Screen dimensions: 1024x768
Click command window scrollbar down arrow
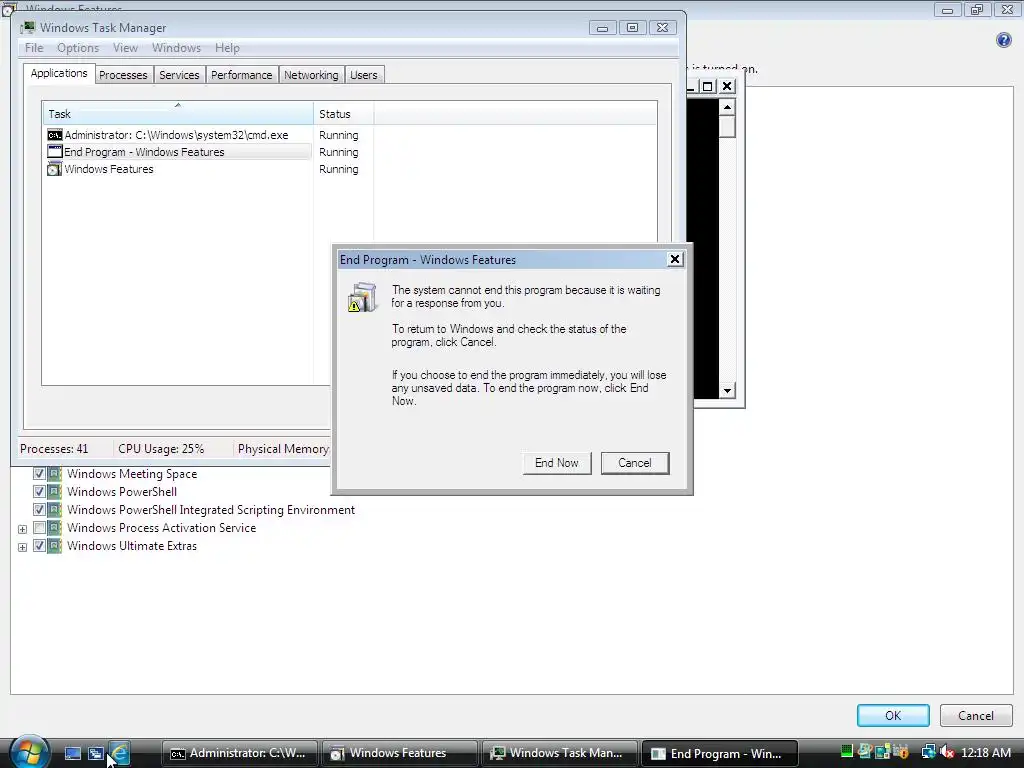728,391
